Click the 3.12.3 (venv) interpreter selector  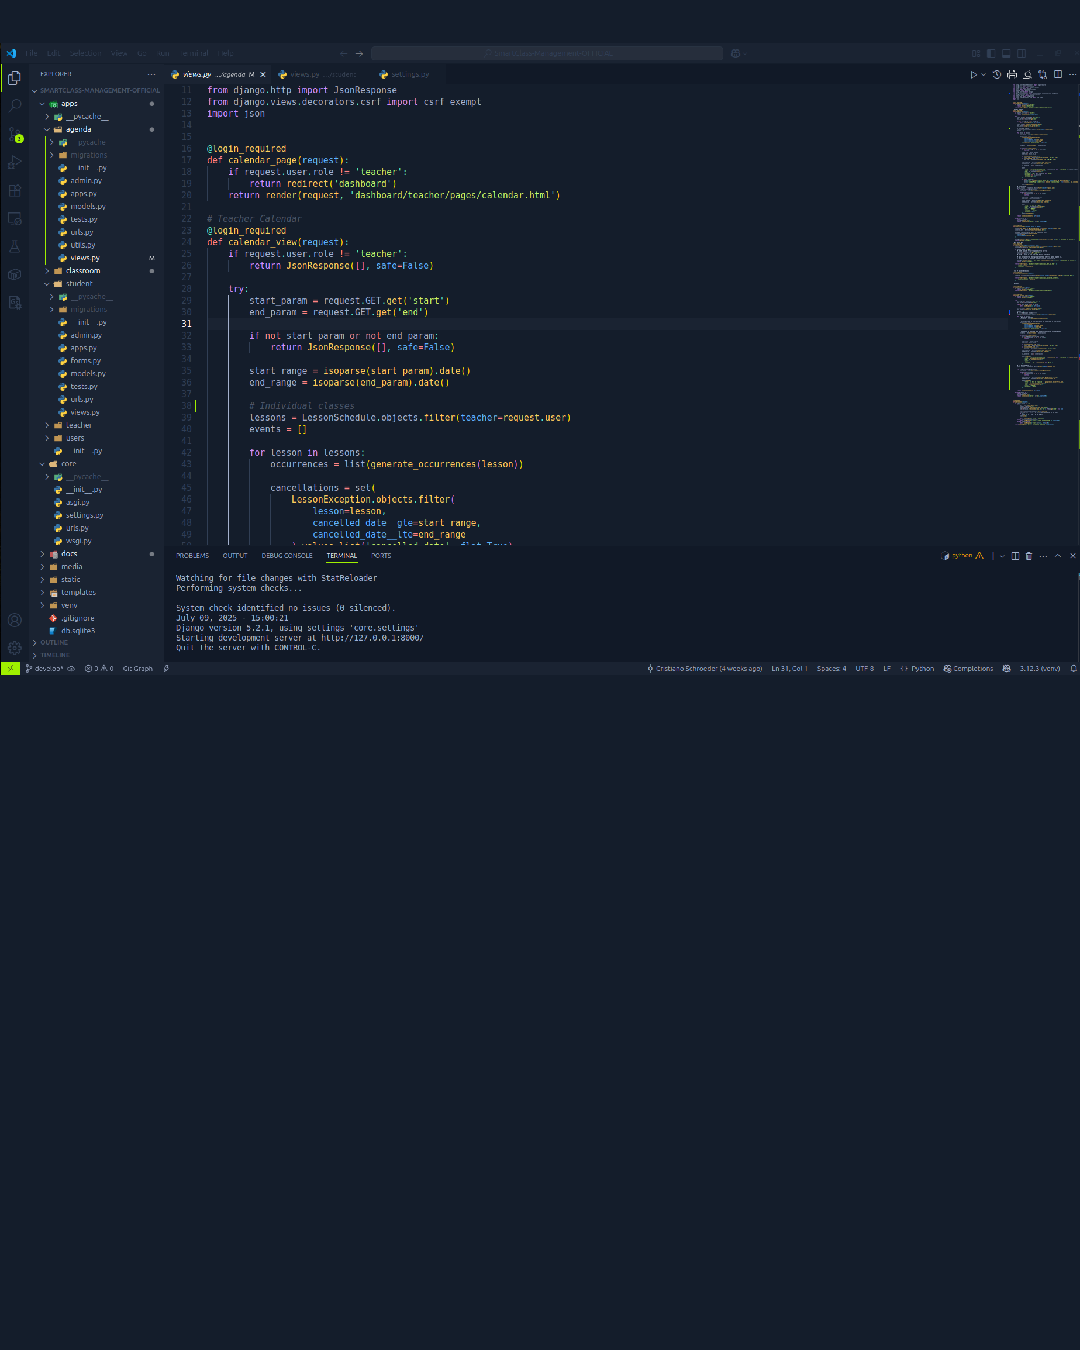pyautogui.click(x=1040, y=668)
